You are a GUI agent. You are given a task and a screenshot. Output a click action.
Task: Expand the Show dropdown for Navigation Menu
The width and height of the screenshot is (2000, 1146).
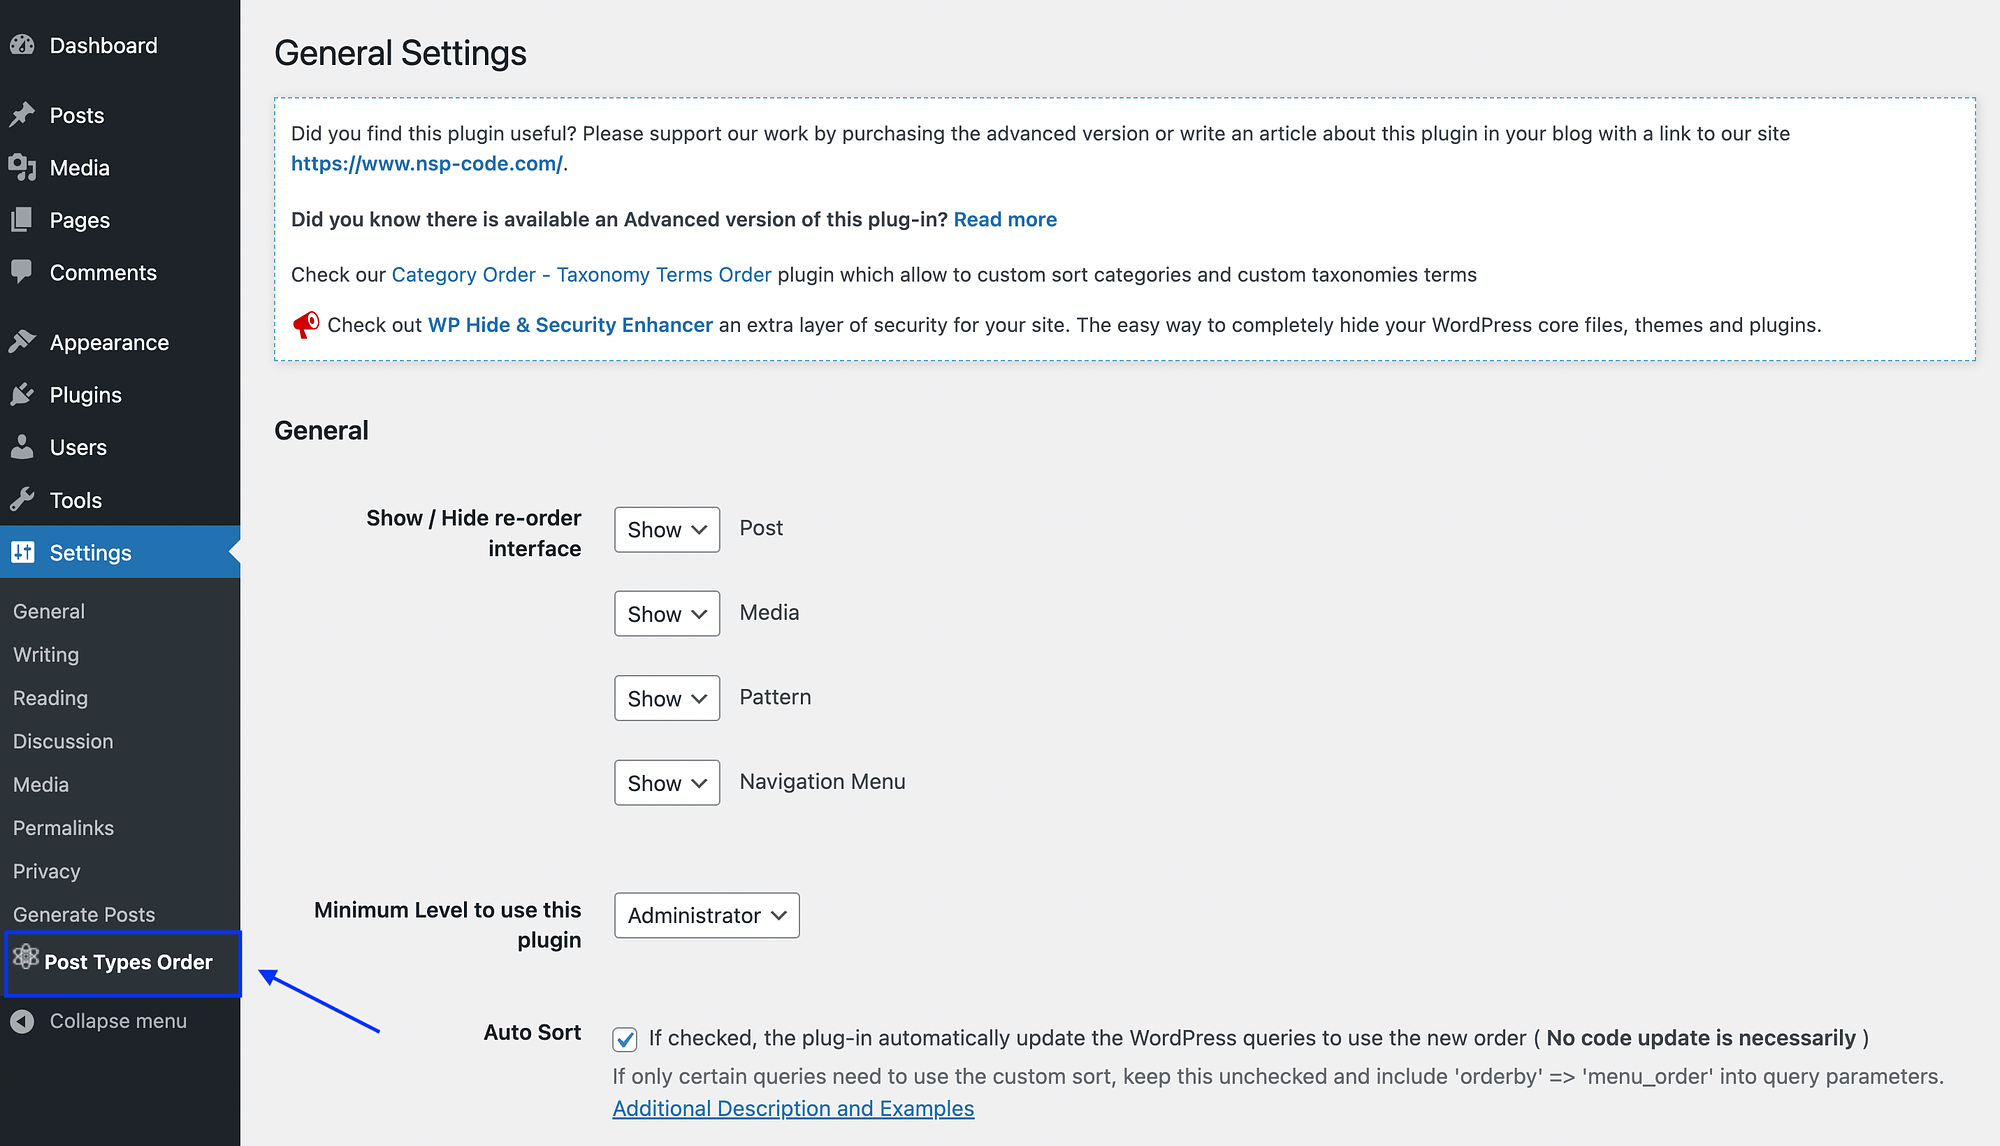click(x=666, y=782)
